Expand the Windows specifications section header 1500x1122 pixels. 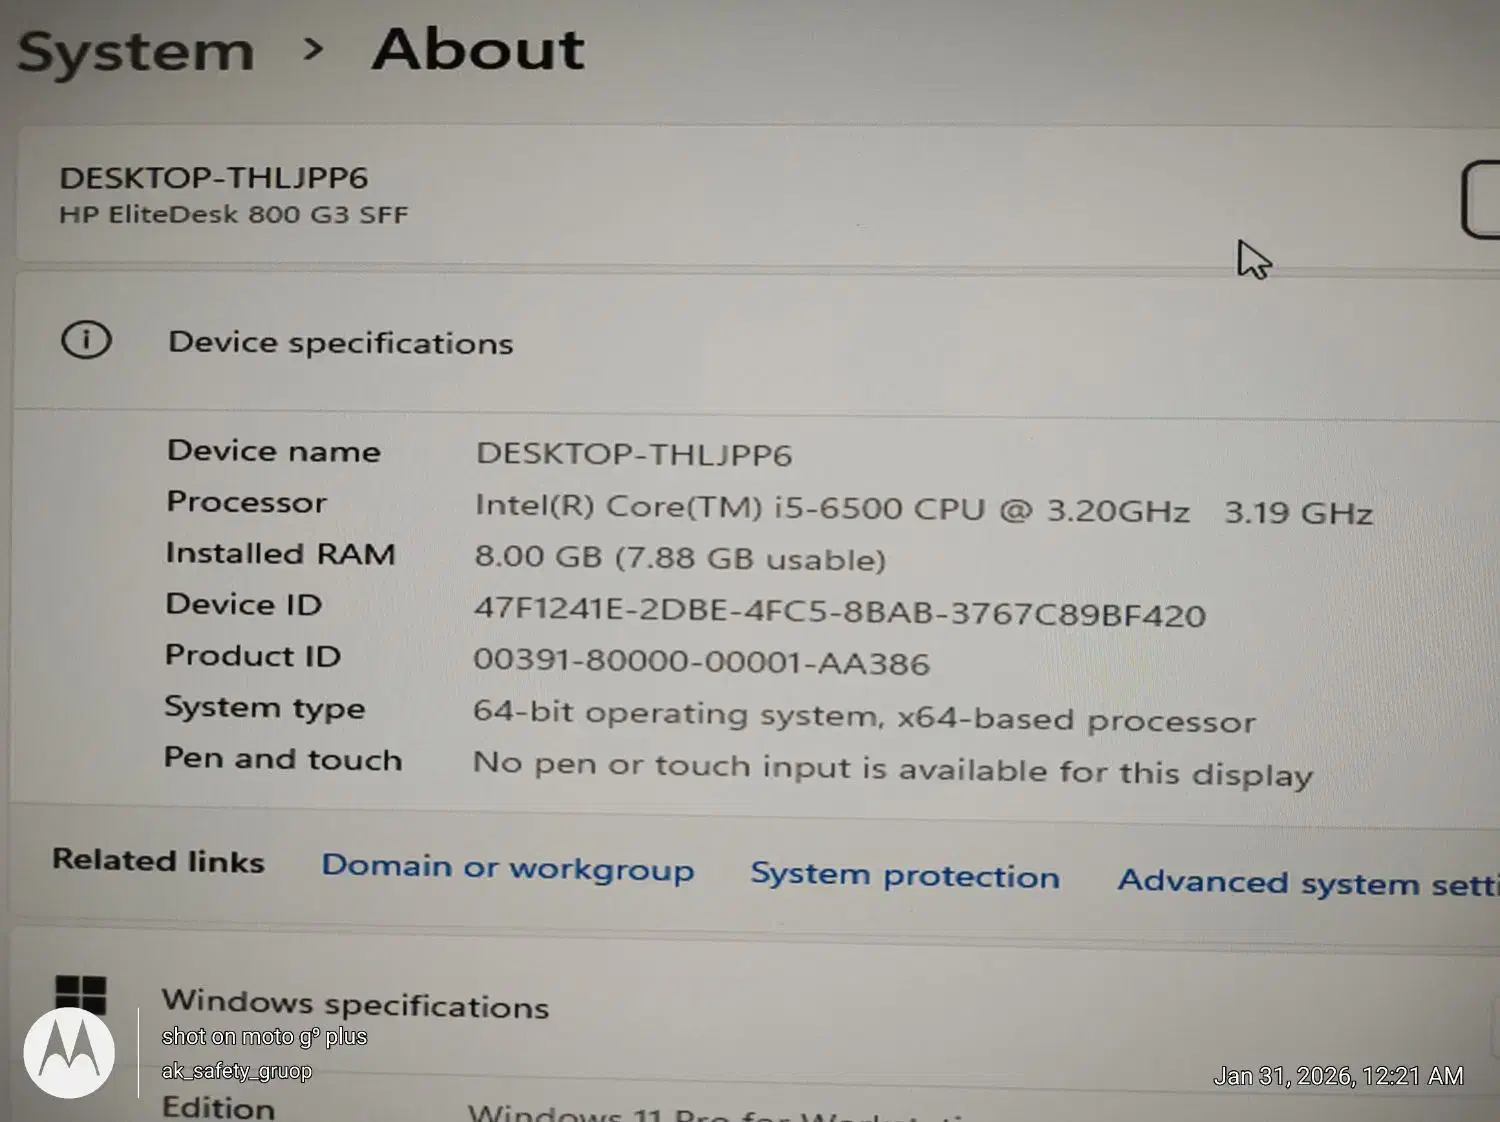point(756,1004)
